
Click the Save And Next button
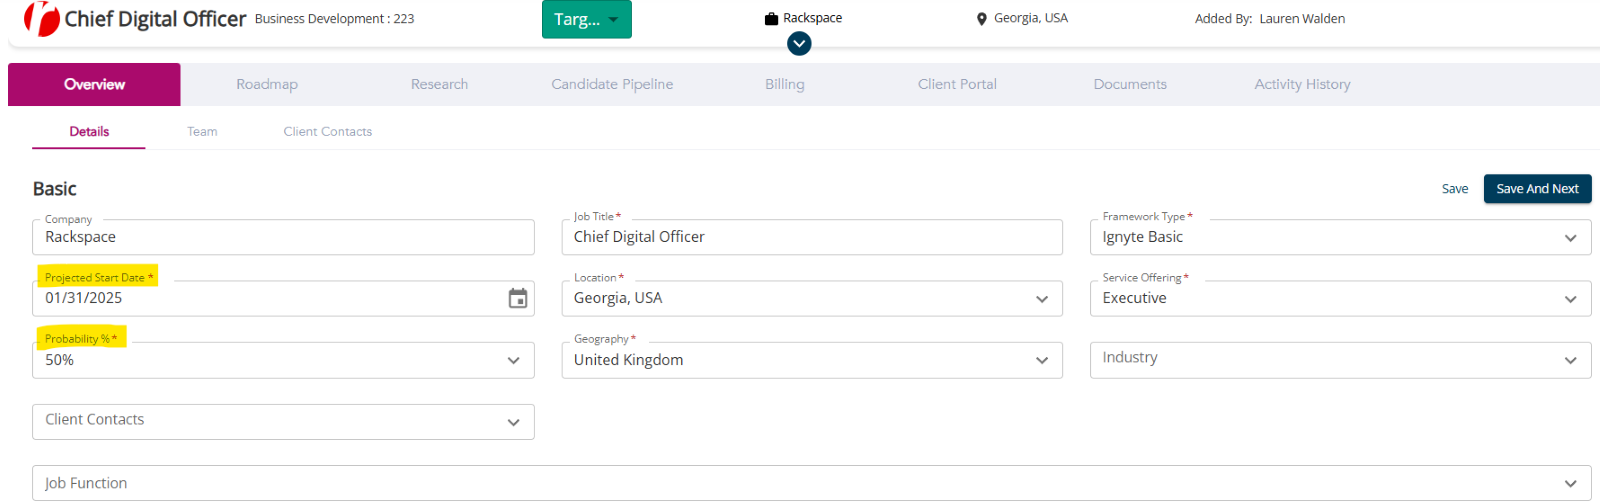(x=1537, y=188)
